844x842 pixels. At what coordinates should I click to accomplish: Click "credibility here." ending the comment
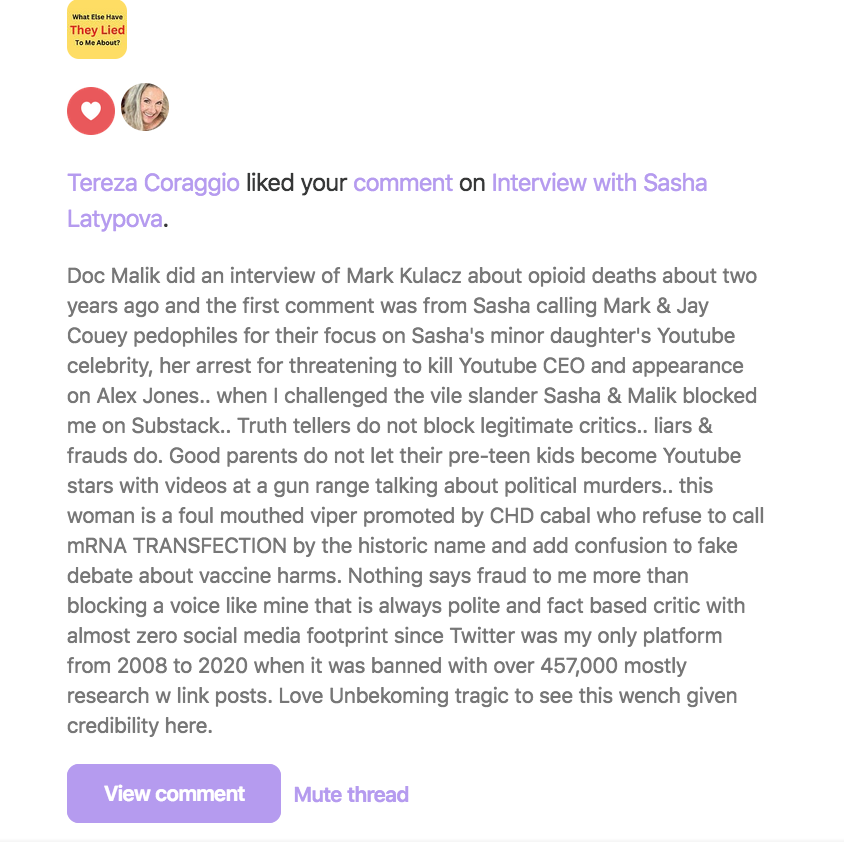(x=140, y=726)
